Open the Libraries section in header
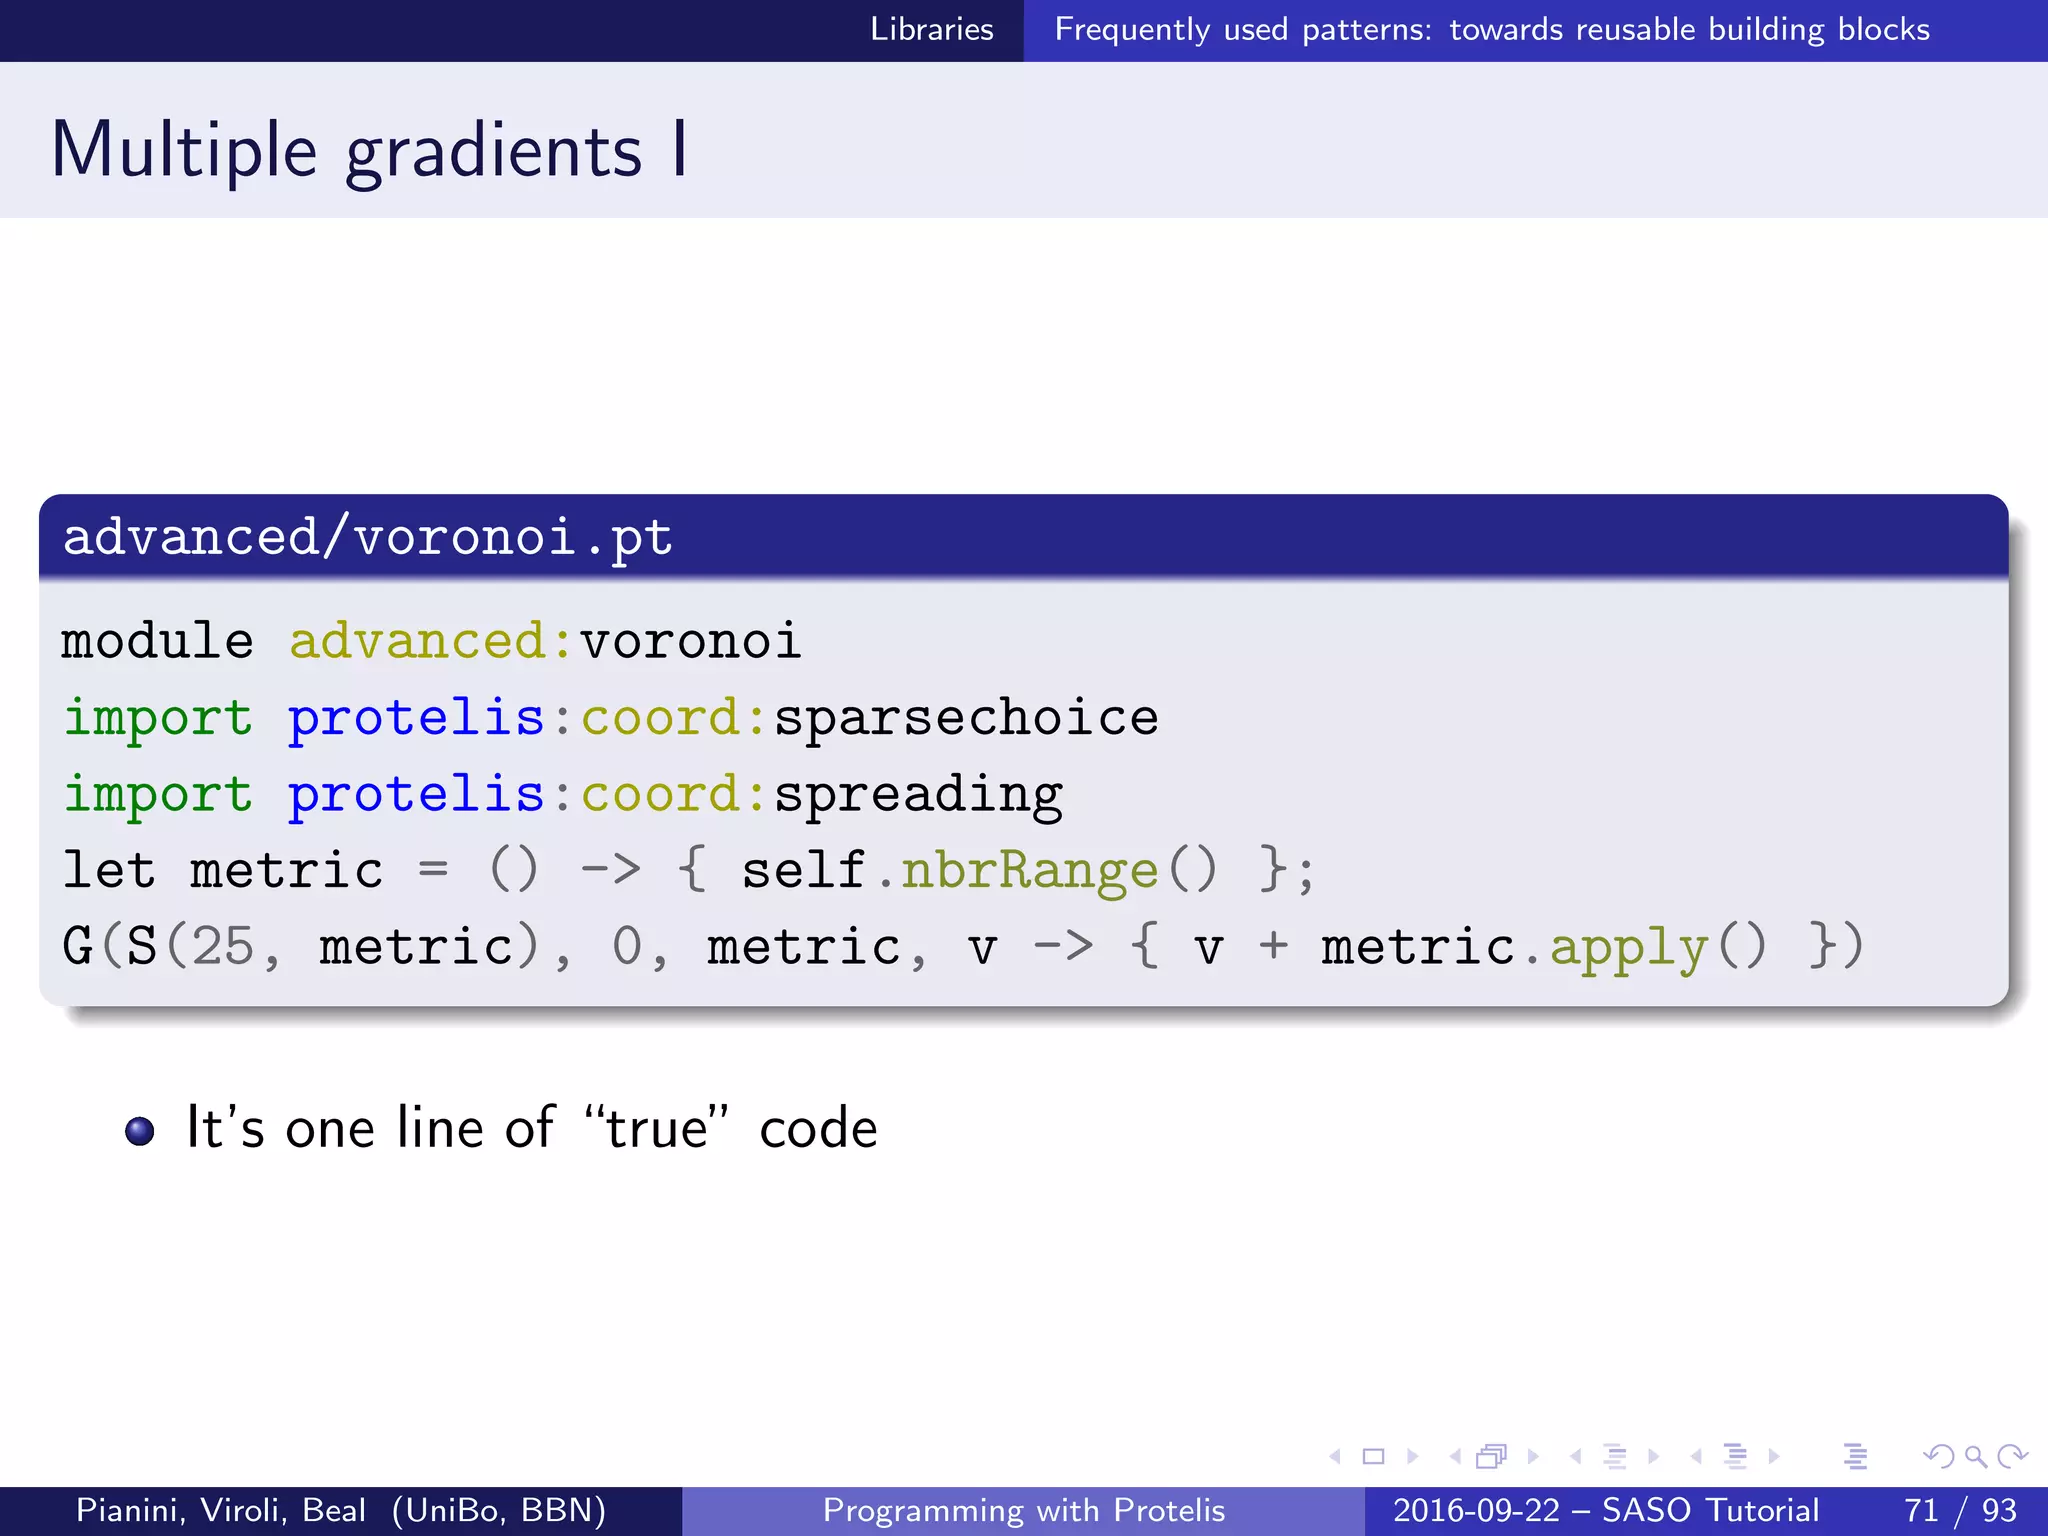 tap(931, 30)
